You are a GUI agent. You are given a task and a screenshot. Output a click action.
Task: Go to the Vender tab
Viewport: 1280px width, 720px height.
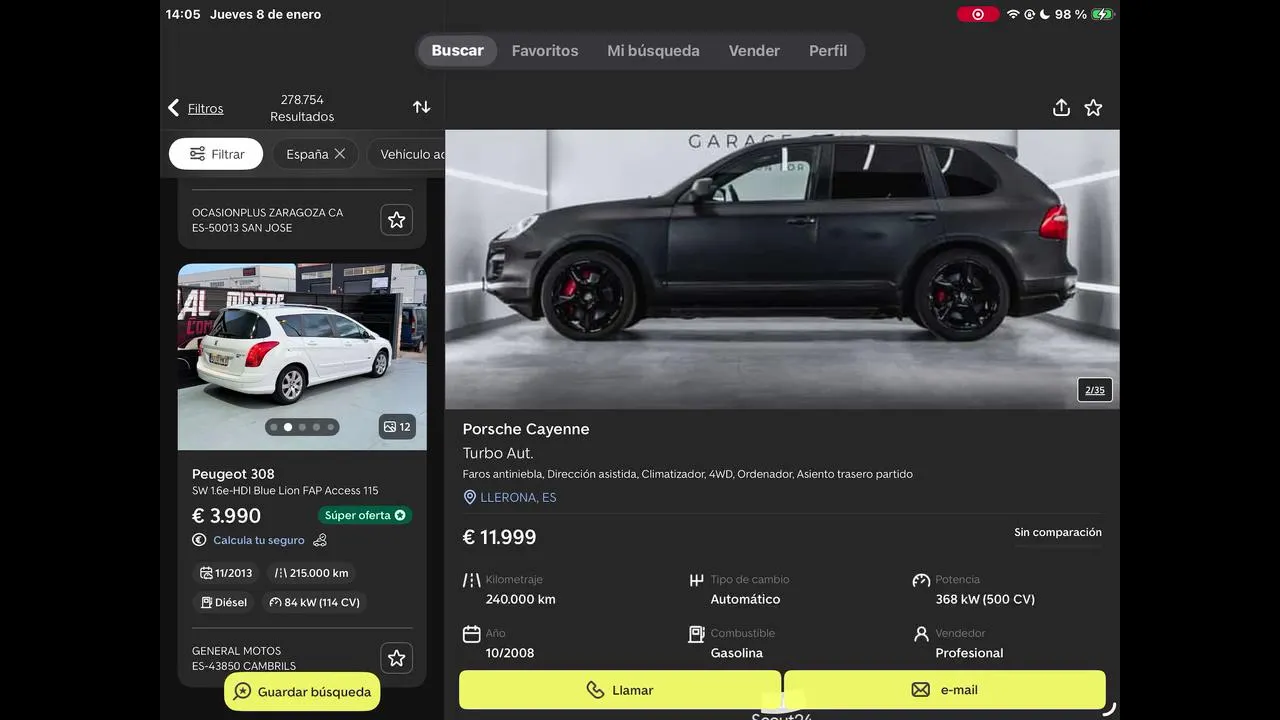click(754, 51)
